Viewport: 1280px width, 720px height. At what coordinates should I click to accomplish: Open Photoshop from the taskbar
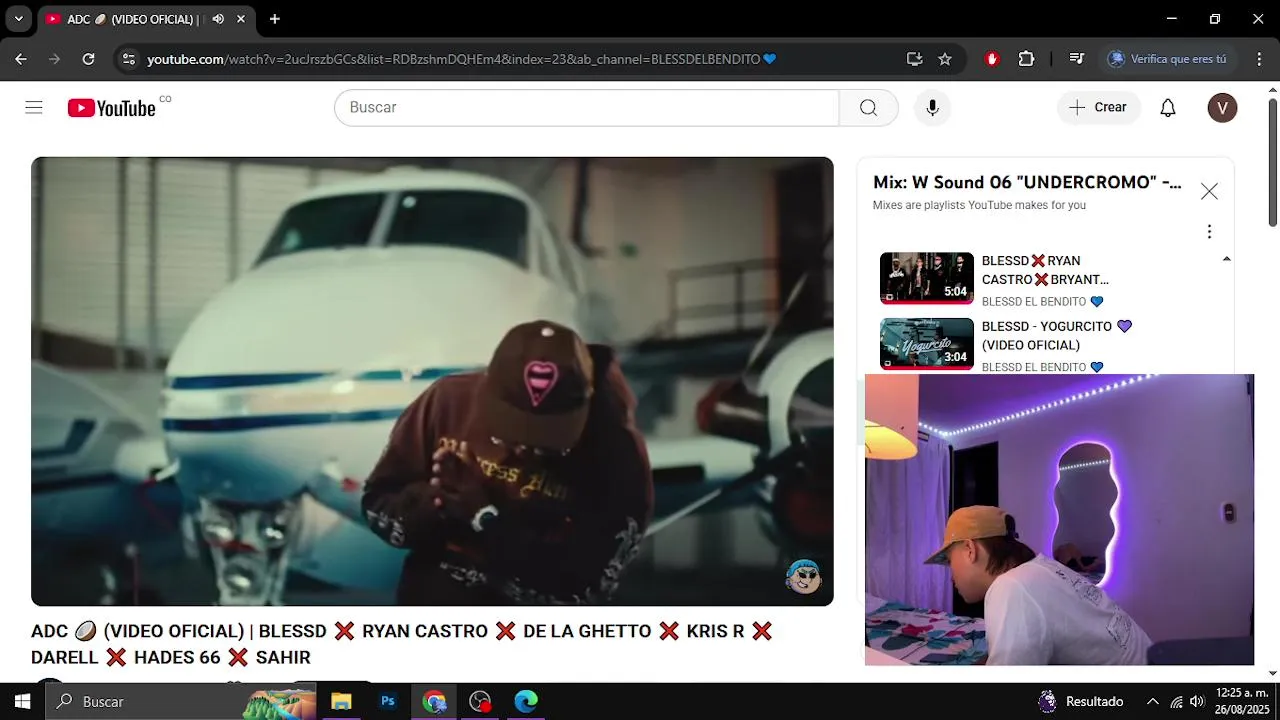click(x=388, y=702)
